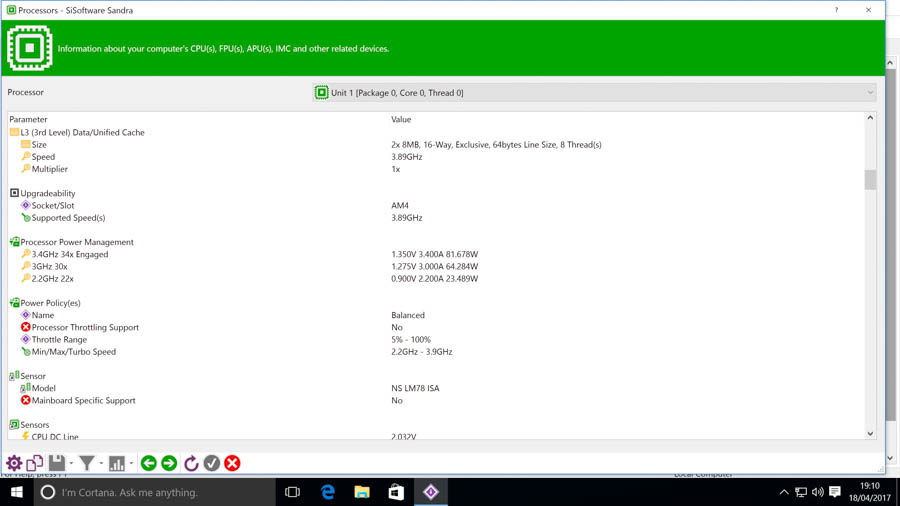The image size is (900, 506).
Task: Click the large processor chip icon in green banner
Action: (30, 48)
